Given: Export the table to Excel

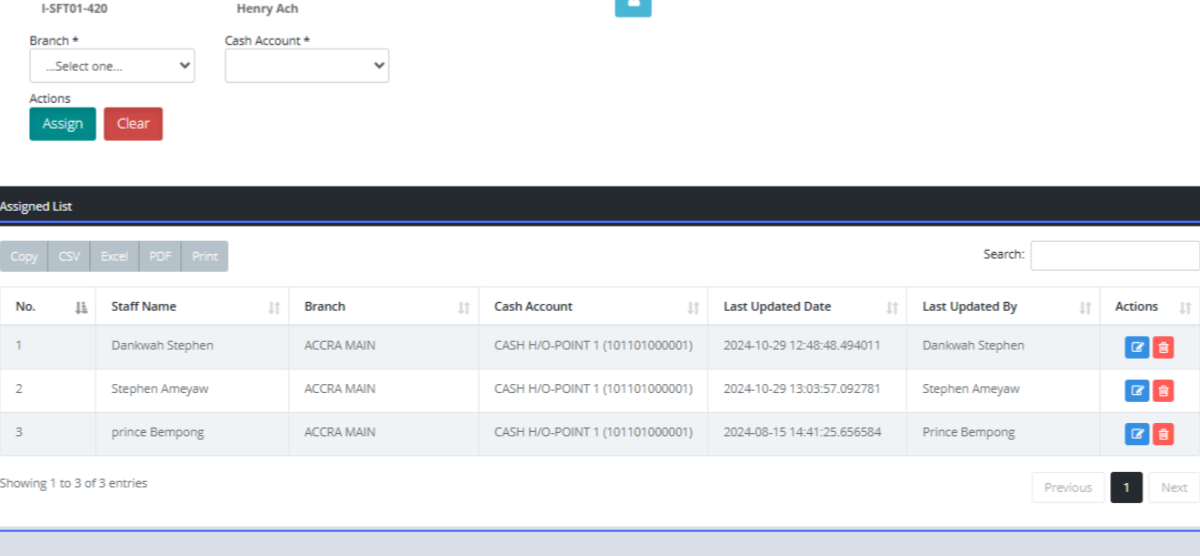Looking at the screenshot, I should click(114, 256).
